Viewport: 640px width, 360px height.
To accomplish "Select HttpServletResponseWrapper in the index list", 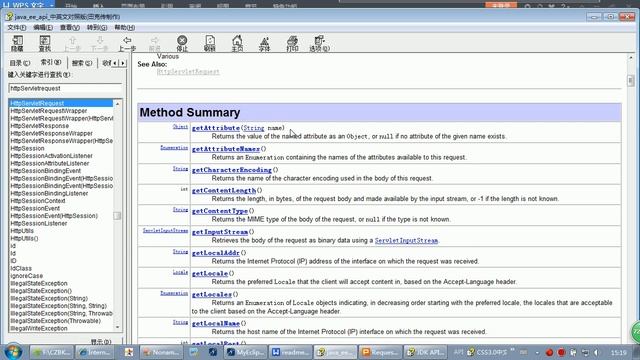I will pyautogui.click(x=51, y=133).
